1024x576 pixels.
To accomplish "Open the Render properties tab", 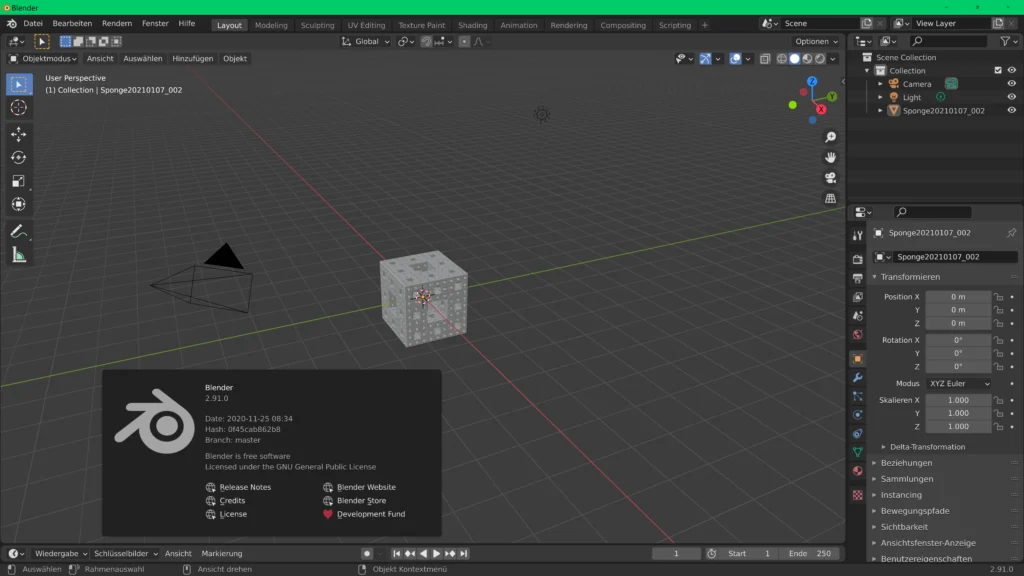I will tap(857, 259).
